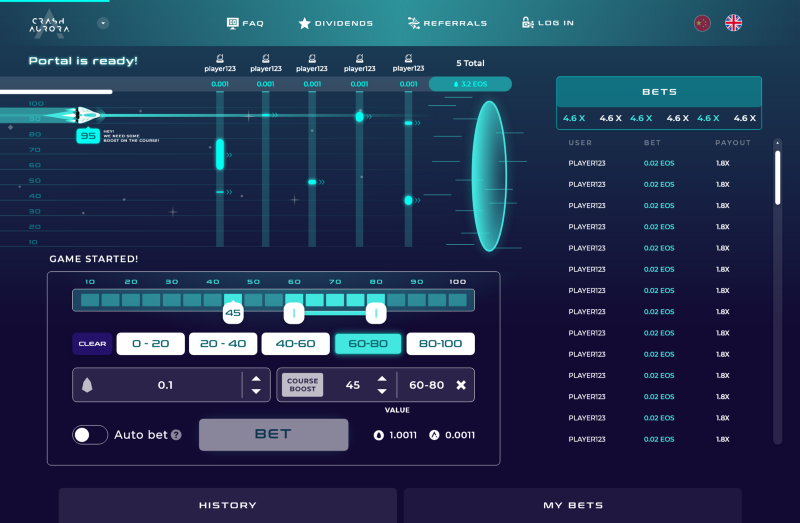Click the PAYOUT column header
Image resolution: width=800 pixels, height=523 pixels.
click(733, 143)
